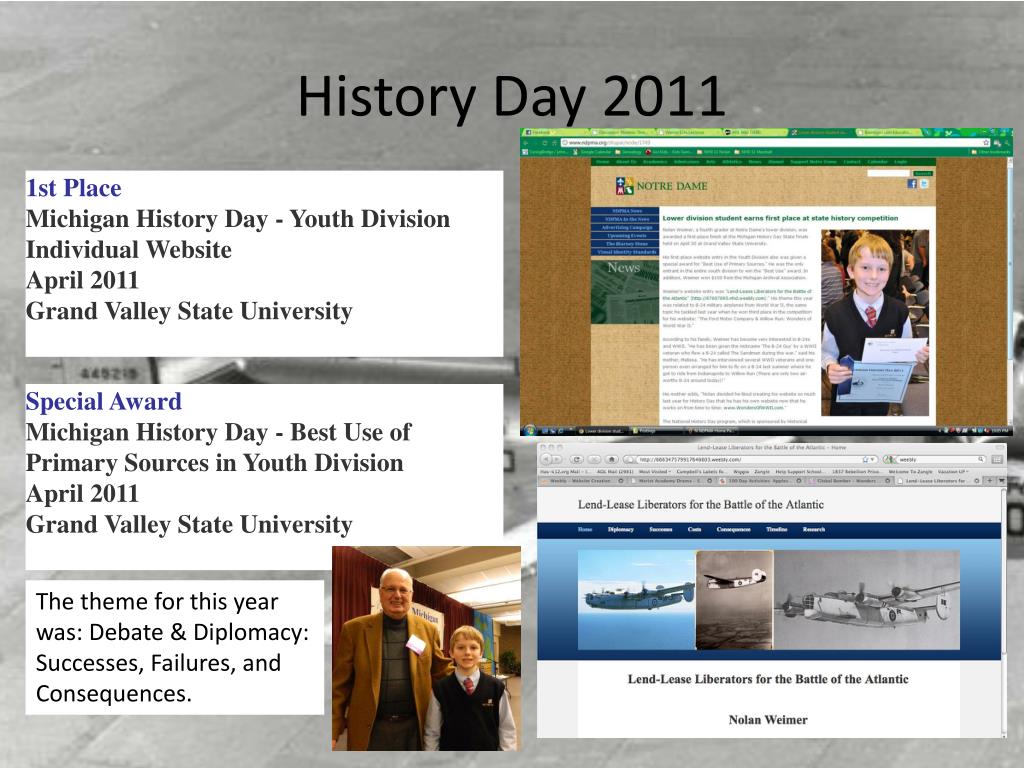Open Timeline in Lend-Lease site navigation
Viewport: 1024px width, 768px height.
tap(776, 530)
